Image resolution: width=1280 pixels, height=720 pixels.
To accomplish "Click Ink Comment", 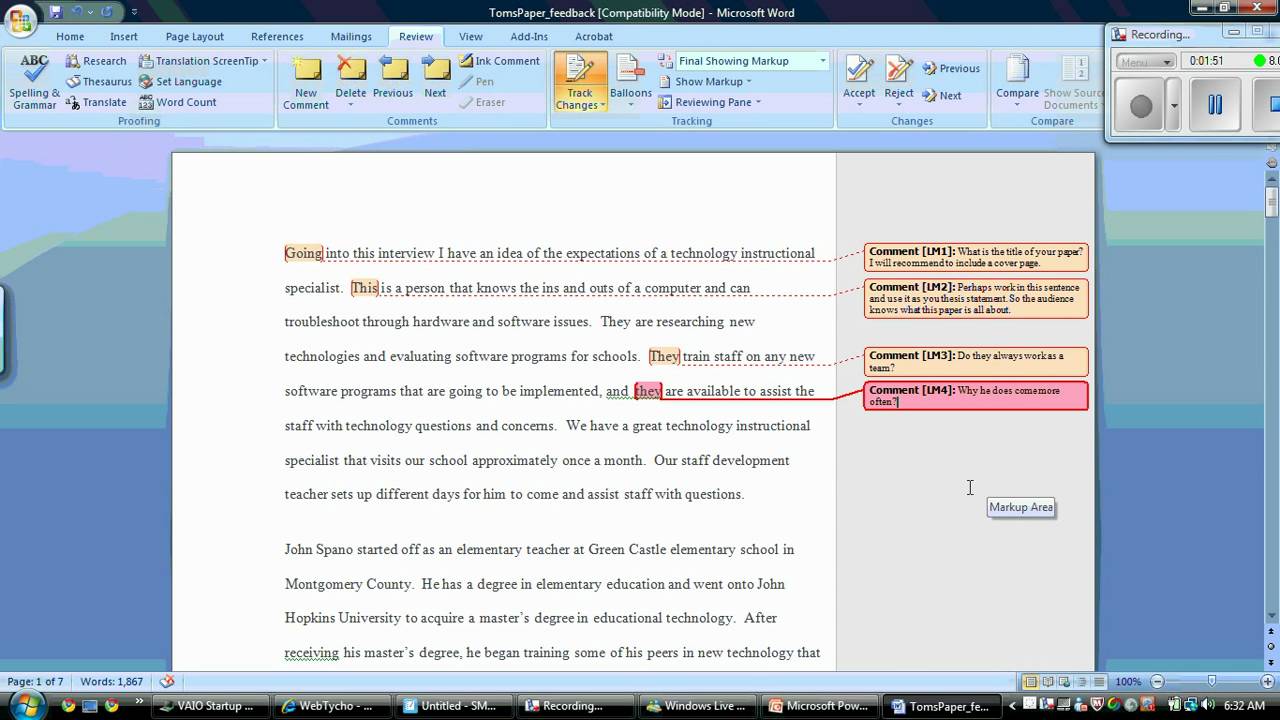I will point(499,61).
